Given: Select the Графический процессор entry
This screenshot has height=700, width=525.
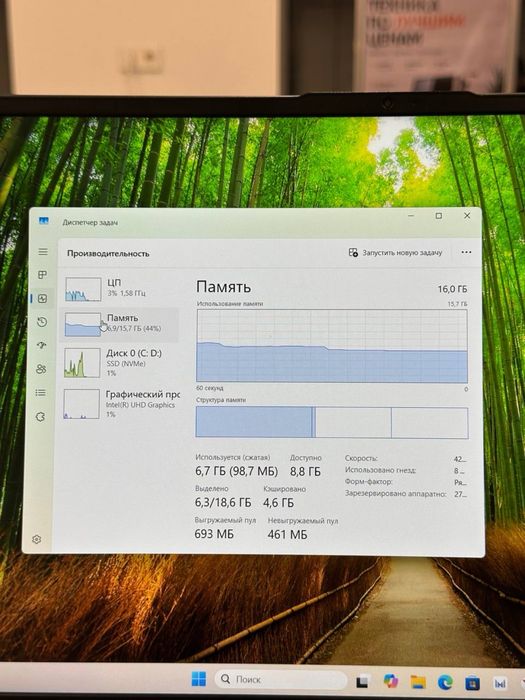Looking at the screenshot, I should coord(120,404).
